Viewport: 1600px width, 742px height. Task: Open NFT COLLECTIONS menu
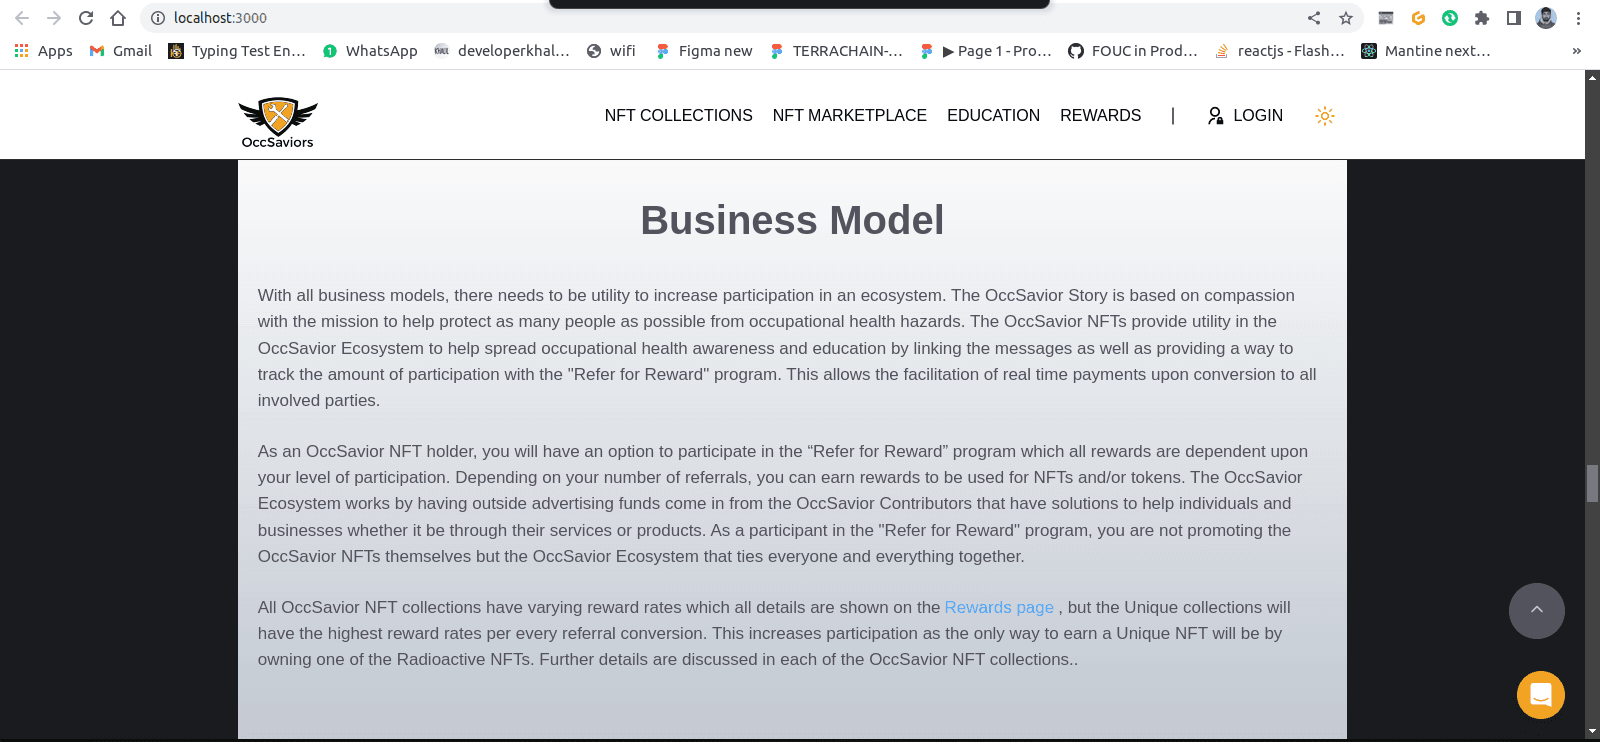coord(678,116)
